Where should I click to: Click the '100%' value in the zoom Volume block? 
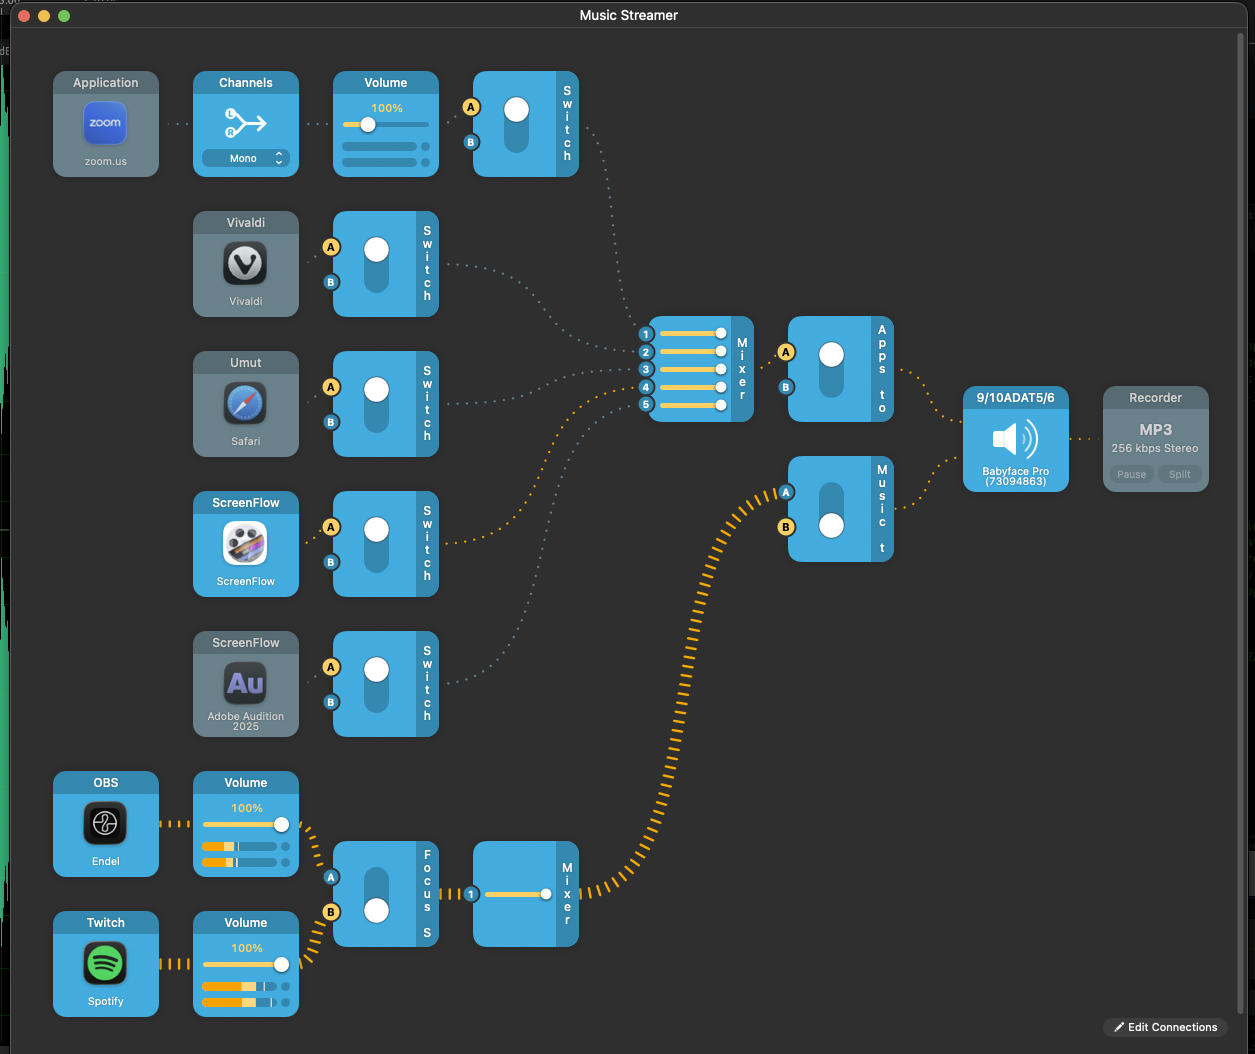[386, 108]
